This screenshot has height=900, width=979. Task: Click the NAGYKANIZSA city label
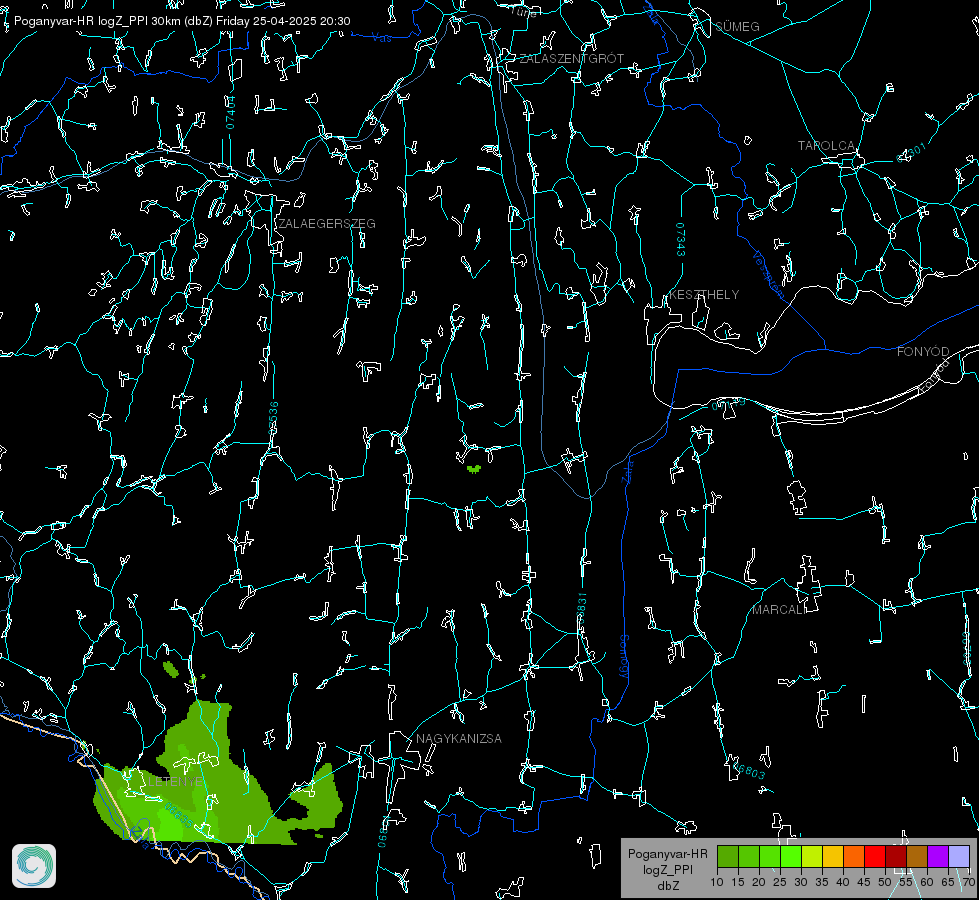(459, 739)
